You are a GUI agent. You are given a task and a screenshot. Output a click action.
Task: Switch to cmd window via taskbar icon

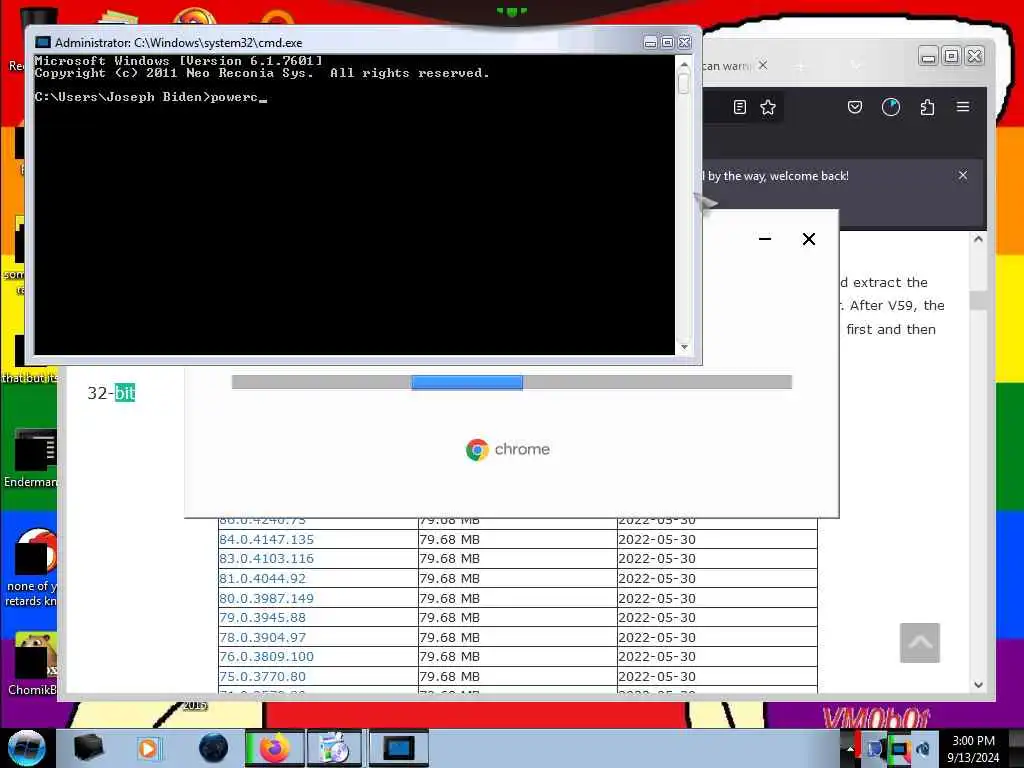(398, 748)
